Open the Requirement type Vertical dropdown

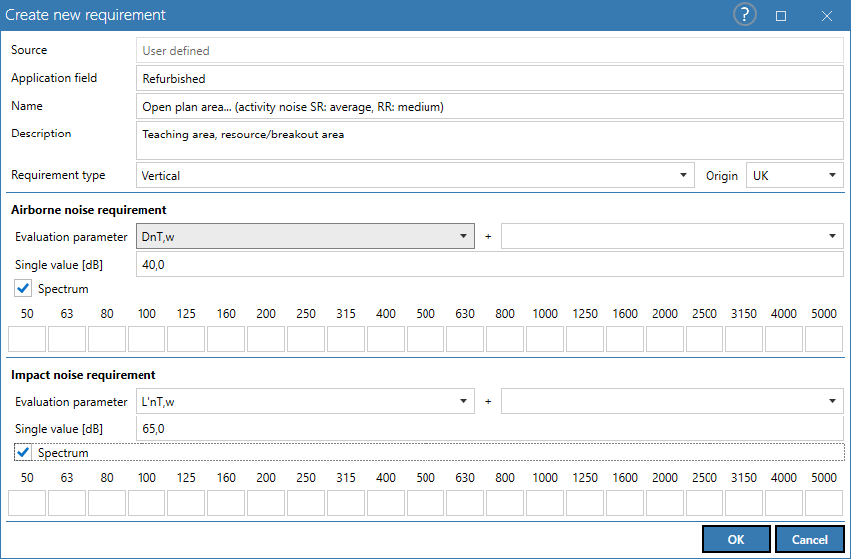(x=415, y=175)
